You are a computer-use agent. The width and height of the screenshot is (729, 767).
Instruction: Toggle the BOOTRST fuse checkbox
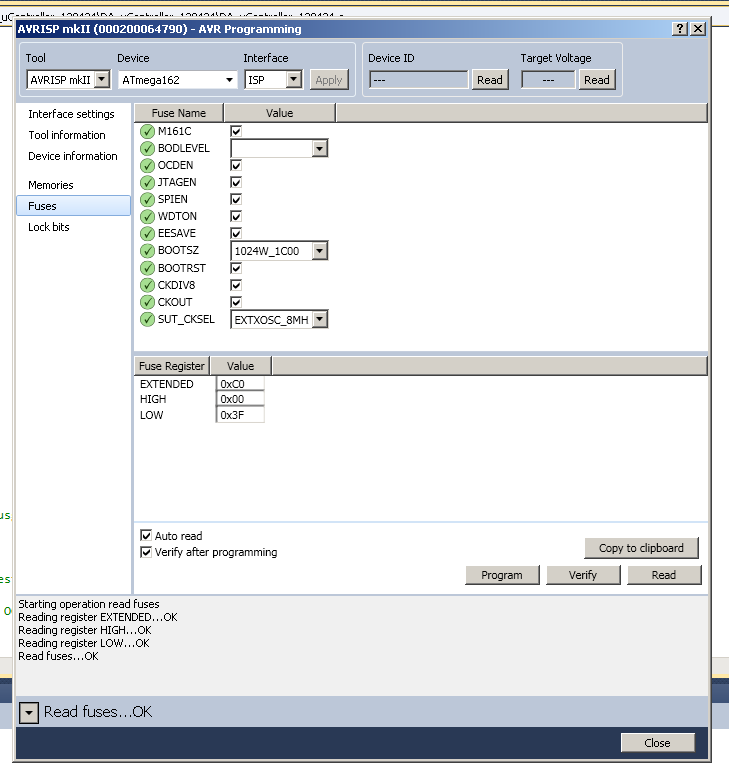click(x=236, y=268)
